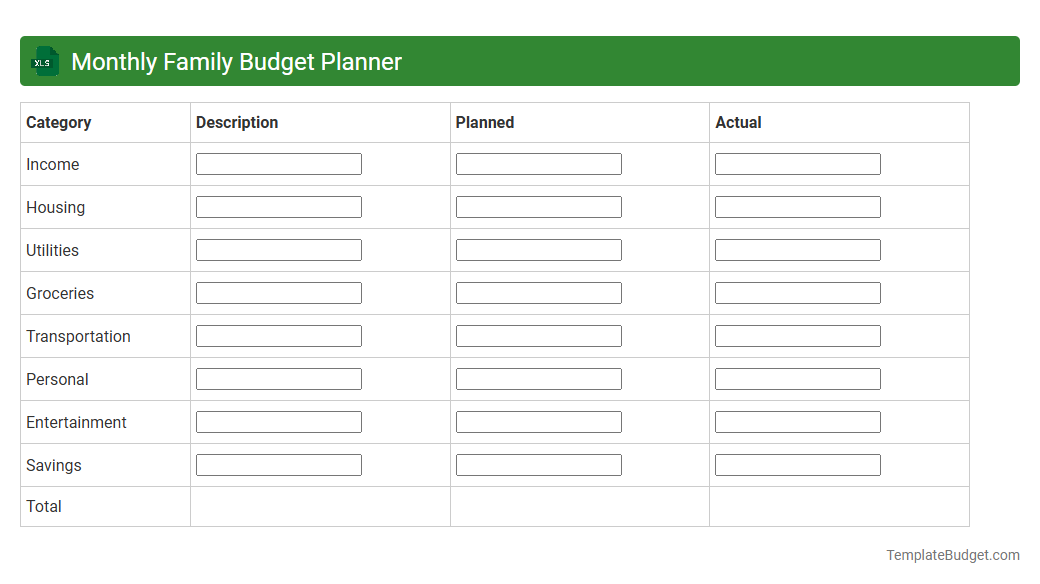The width and height of the screenshot is (1040, 584).
Task: Select the Total row label
Action: (44, 506)
